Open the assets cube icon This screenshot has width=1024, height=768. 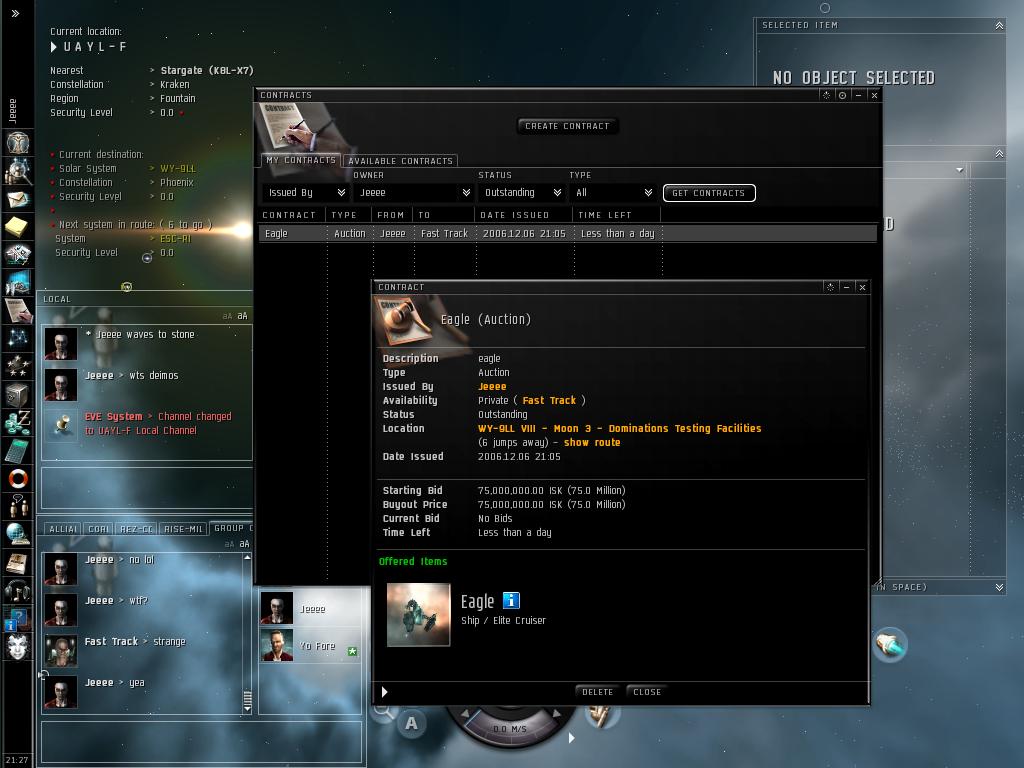click(18, 394)
